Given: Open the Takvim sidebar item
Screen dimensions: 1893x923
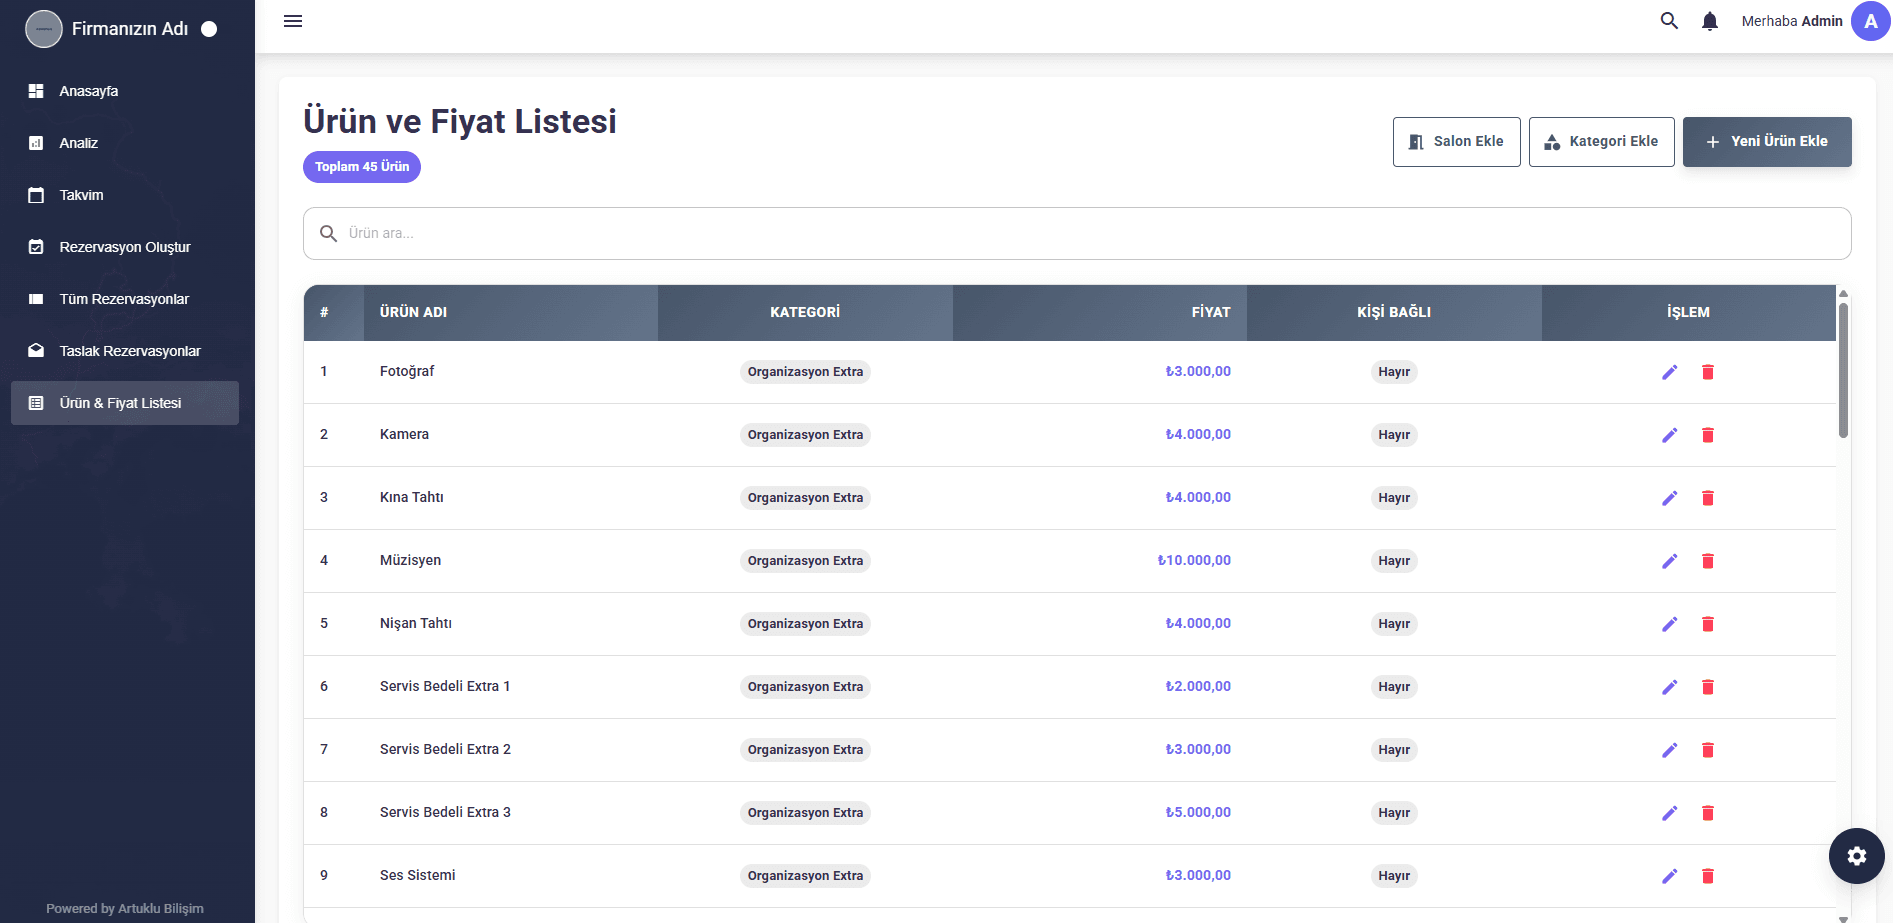Looking at the screenshot, I should coord(81,195).
